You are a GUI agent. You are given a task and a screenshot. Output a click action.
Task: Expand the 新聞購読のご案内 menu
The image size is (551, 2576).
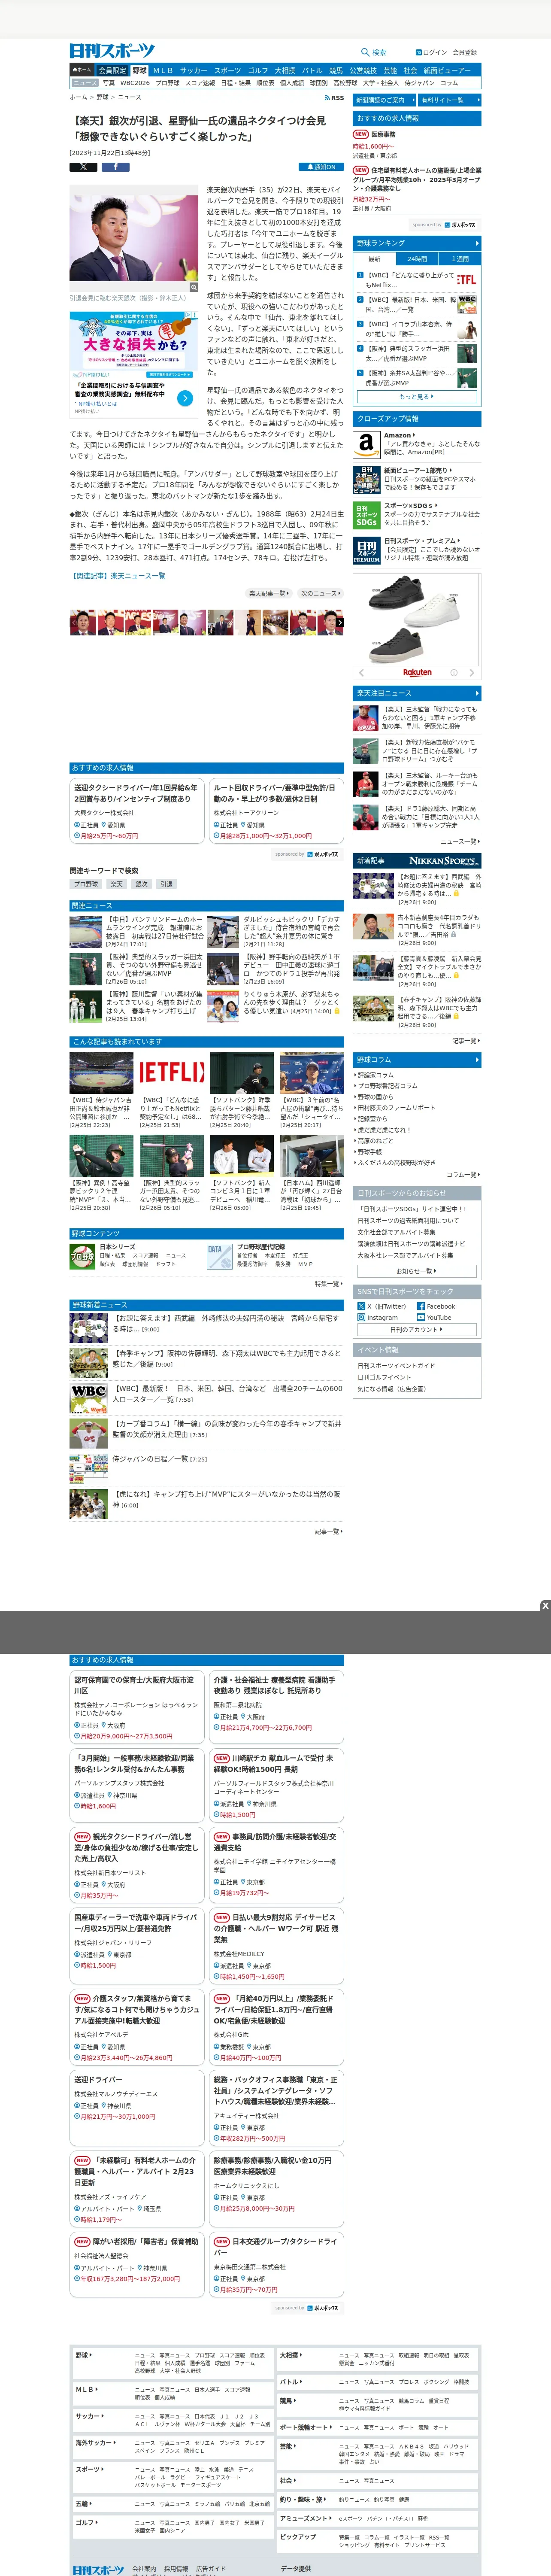[385, 100]
